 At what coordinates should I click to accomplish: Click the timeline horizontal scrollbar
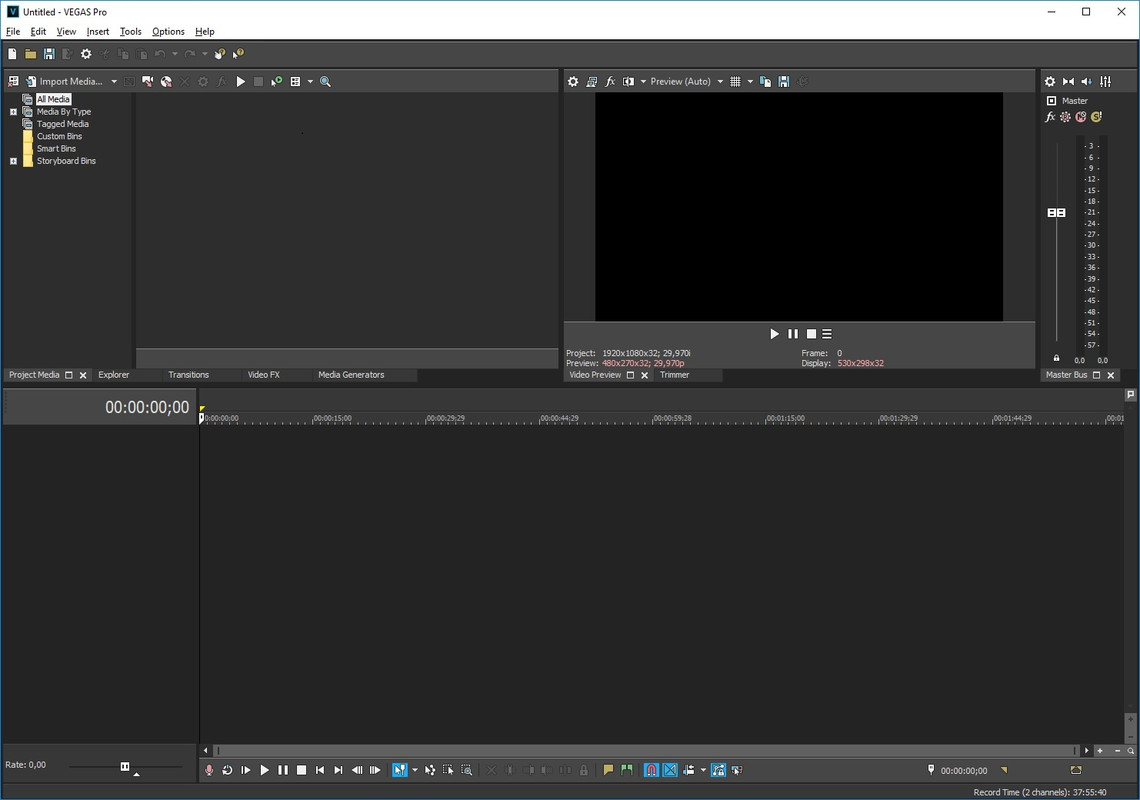[x=646, y=751]
